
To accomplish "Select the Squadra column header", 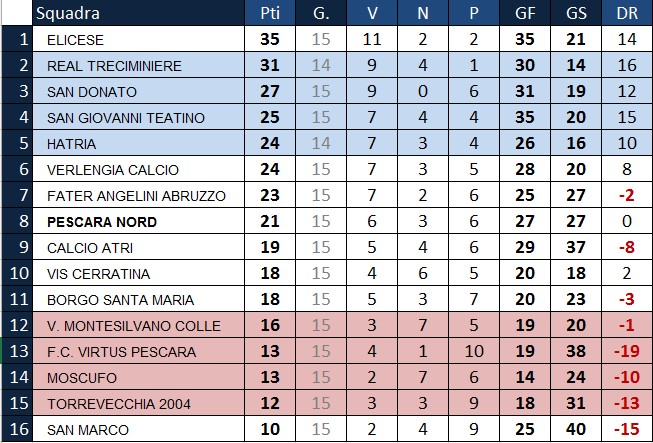I will click(138, 13).
